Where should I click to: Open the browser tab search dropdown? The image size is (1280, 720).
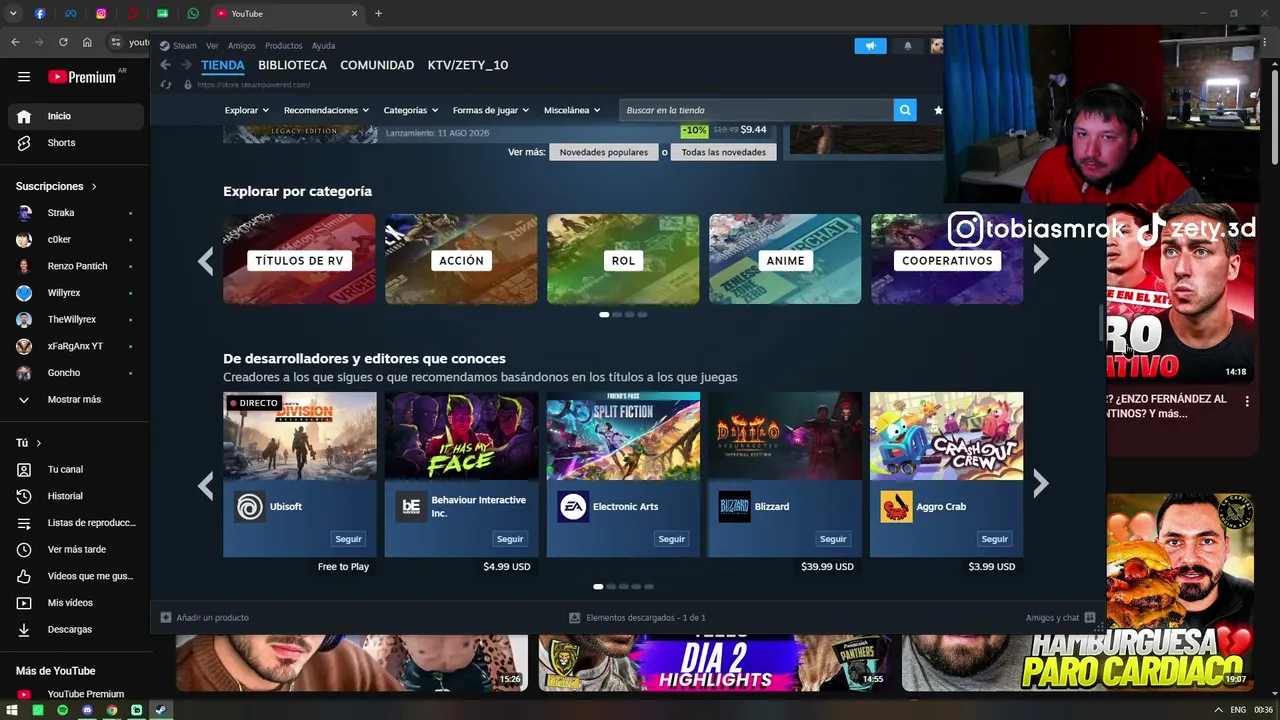pyautogui.click(x=13, y=14)
